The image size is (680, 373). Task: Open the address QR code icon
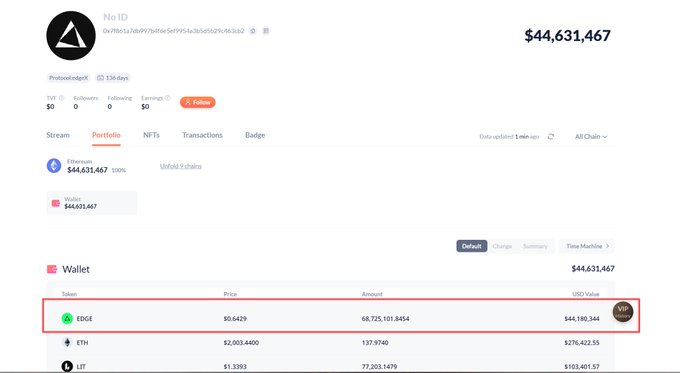click(266, 31)
